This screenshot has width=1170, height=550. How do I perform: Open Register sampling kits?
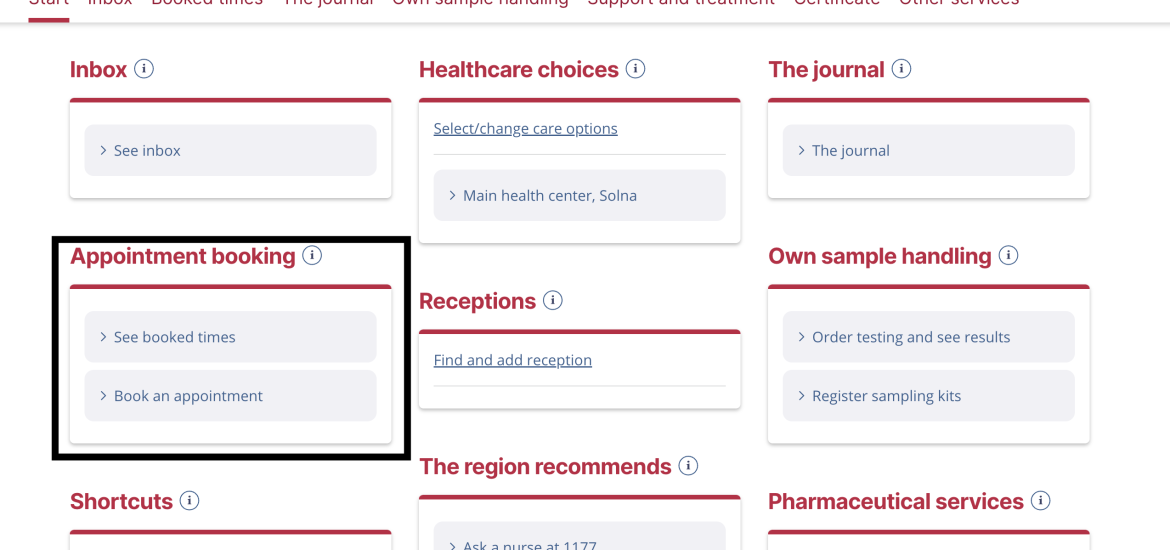[929, 396]
